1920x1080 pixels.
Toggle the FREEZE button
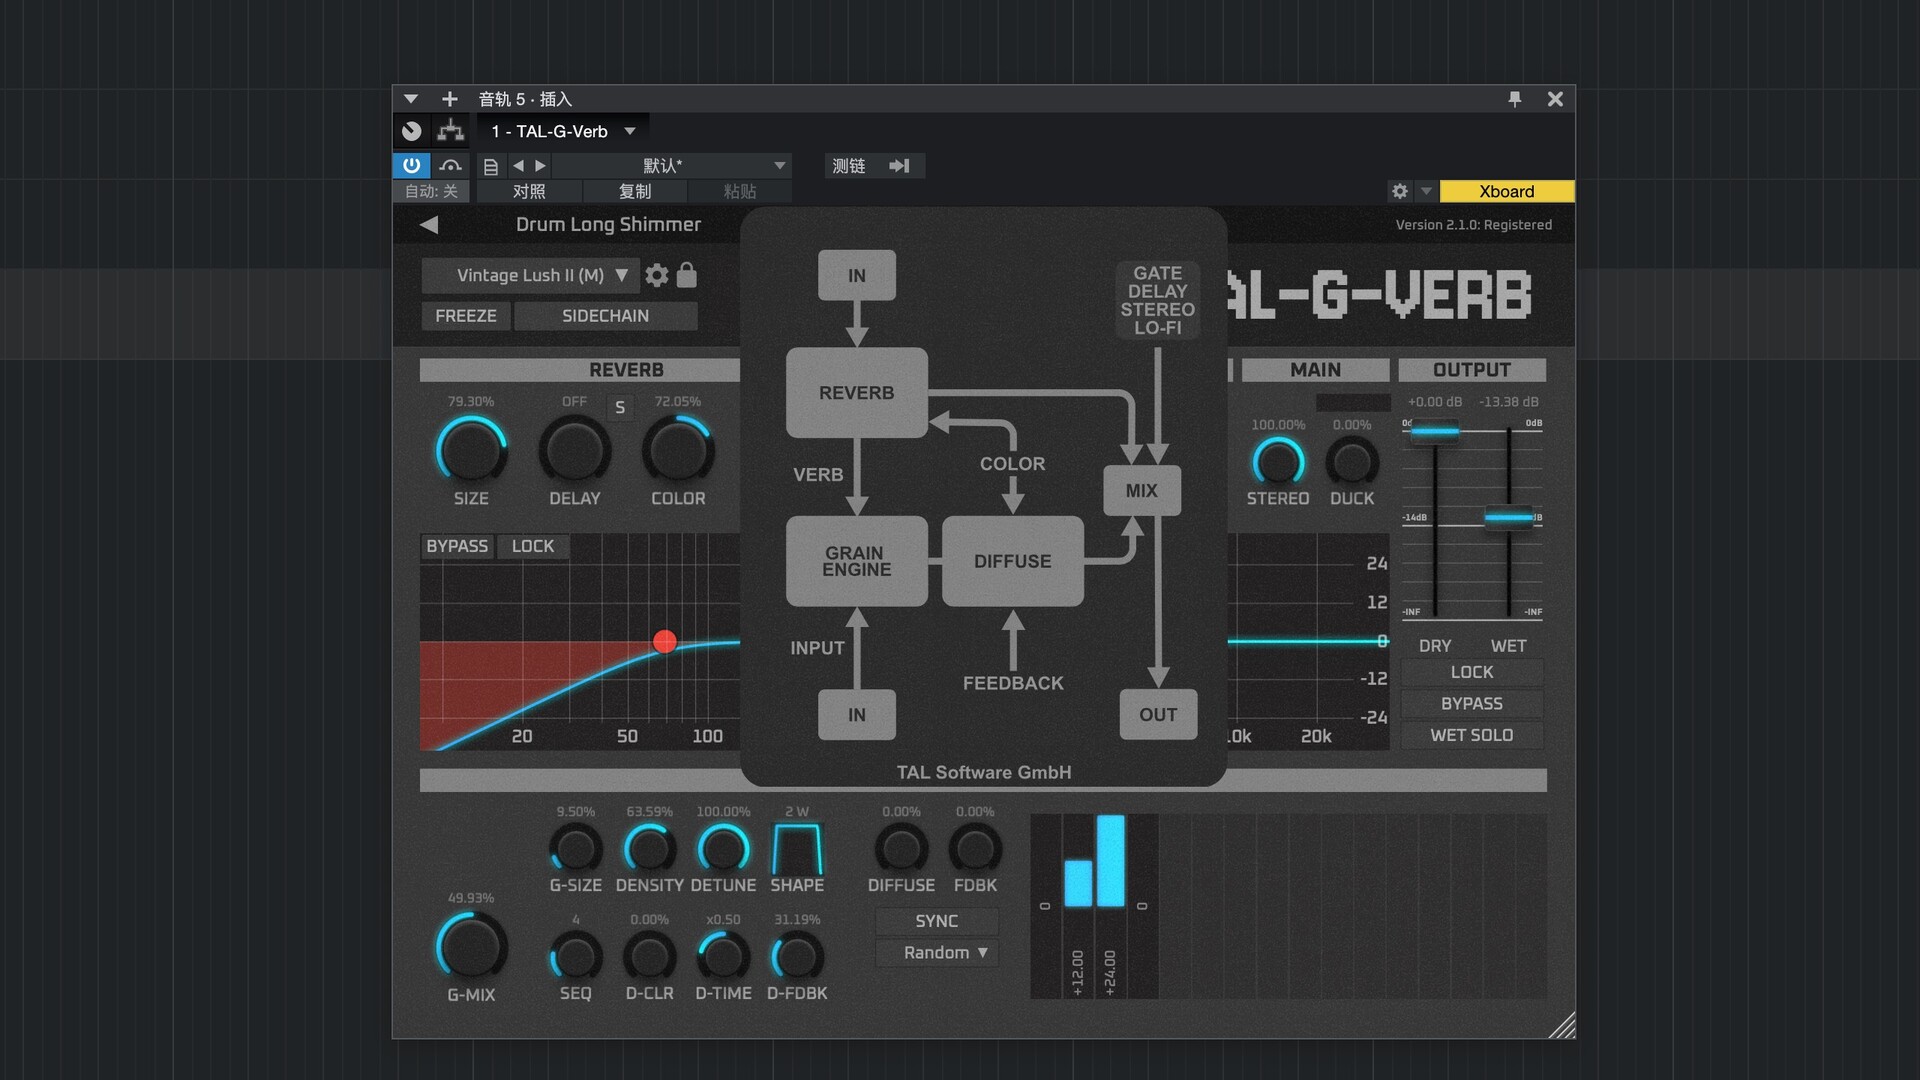(x=466, y=316)
